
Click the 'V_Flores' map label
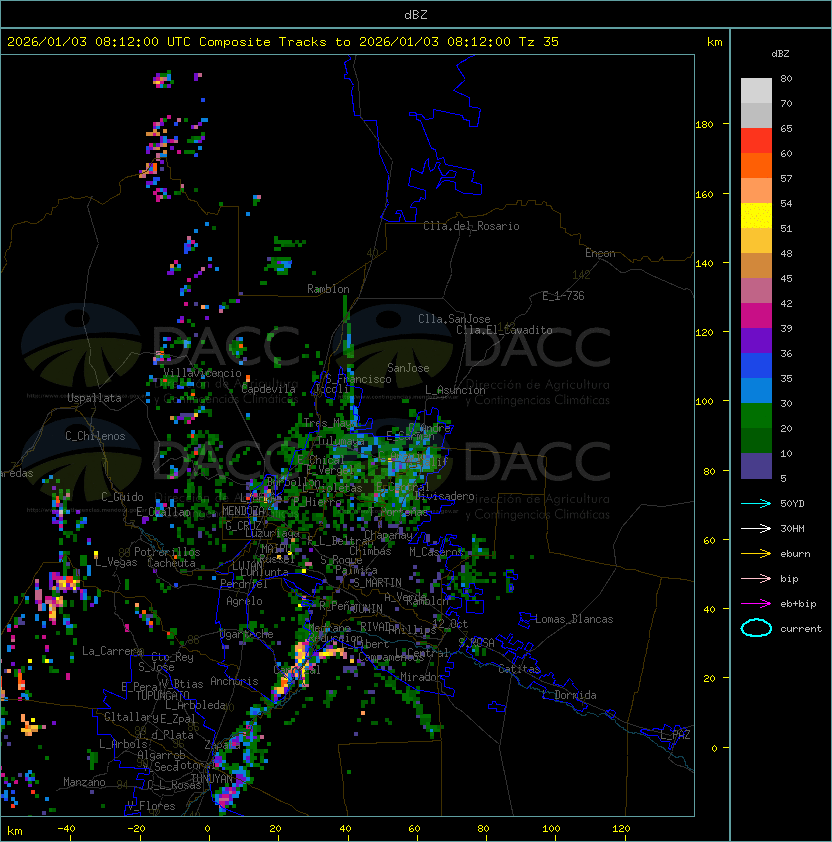pos(151,806)
